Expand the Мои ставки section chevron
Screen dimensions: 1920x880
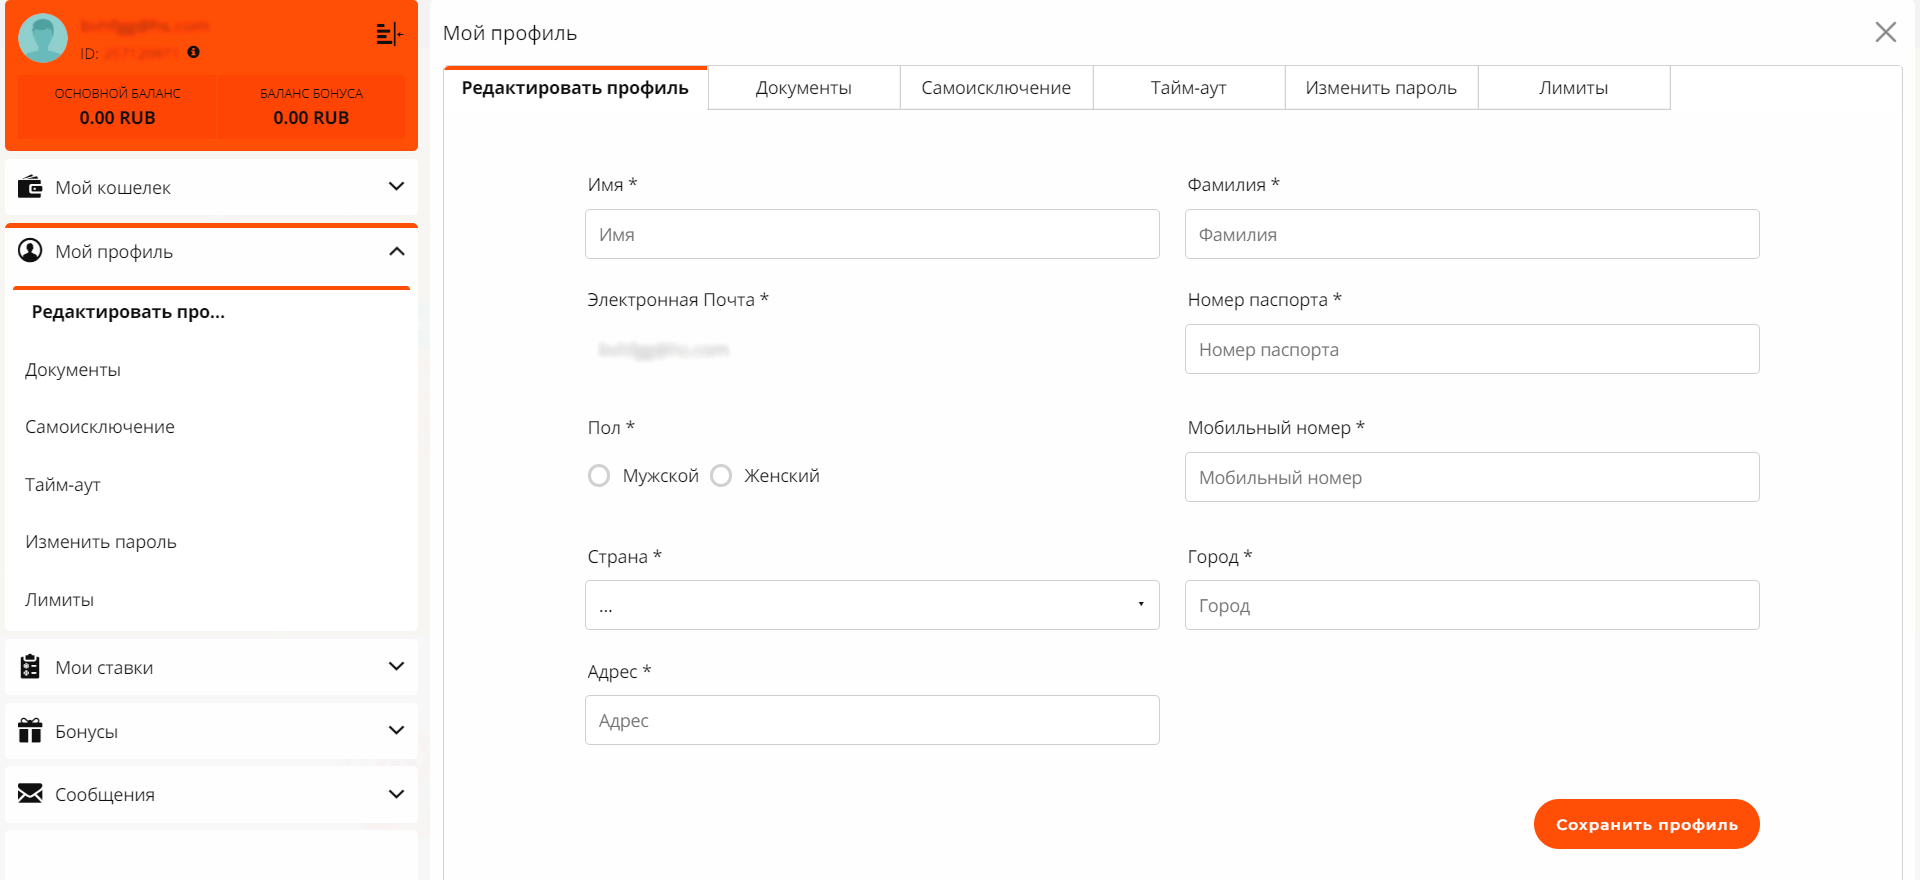click(x=396, y=667)
